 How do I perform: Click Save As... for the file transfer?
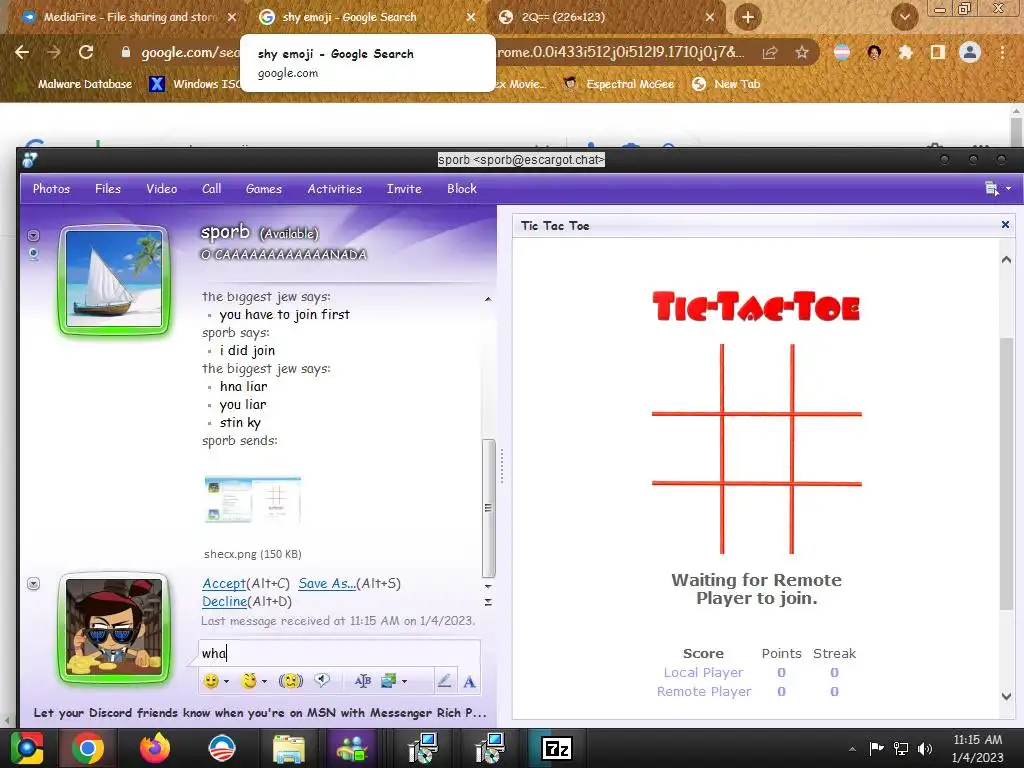[327, 583]
